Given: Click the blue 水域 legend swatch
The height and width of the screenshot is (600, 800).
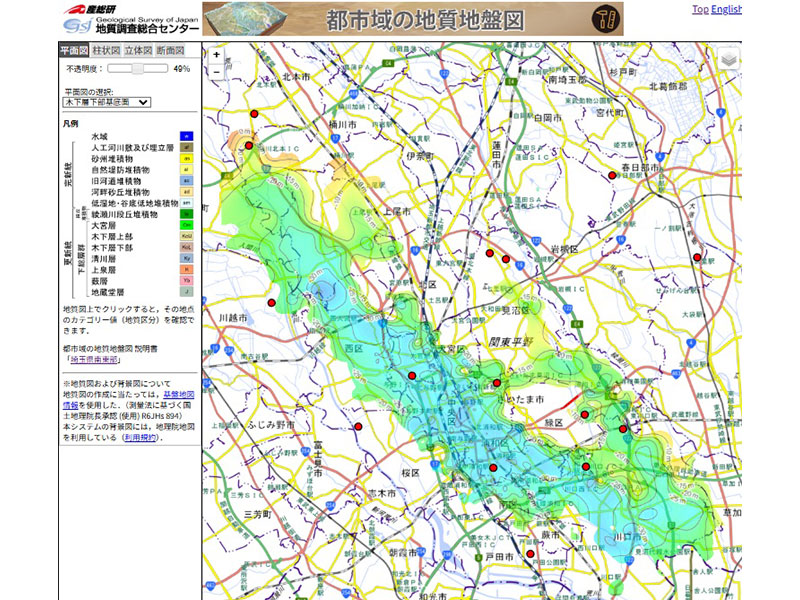Looking at the screenshot, I should [x=186, y=135].
